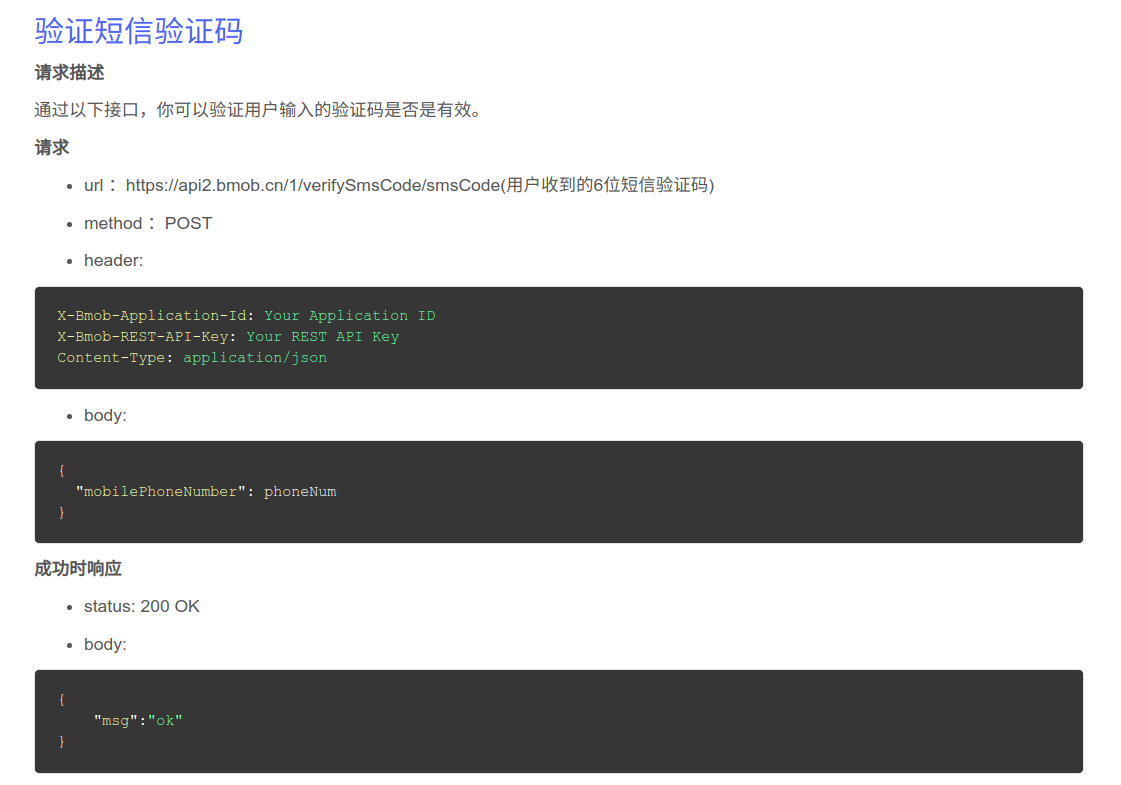Click the heading 验证短信验证码
1121x785 pixels.
[x=139, y=31]
